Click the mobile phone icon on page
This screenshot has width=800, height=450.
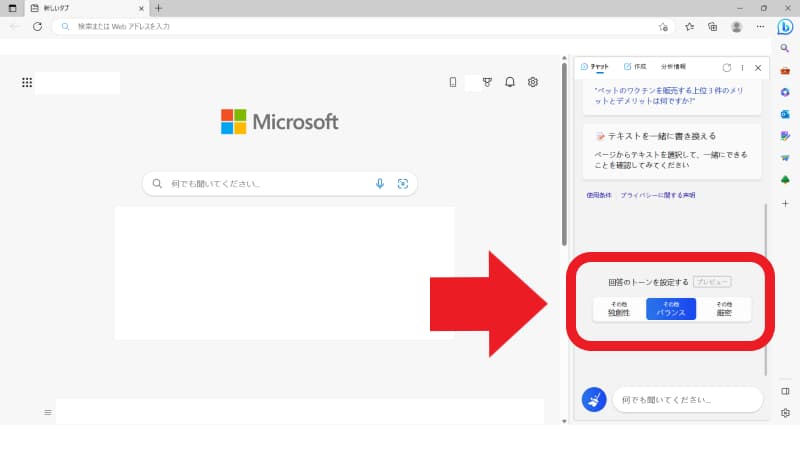coord(453,82)
